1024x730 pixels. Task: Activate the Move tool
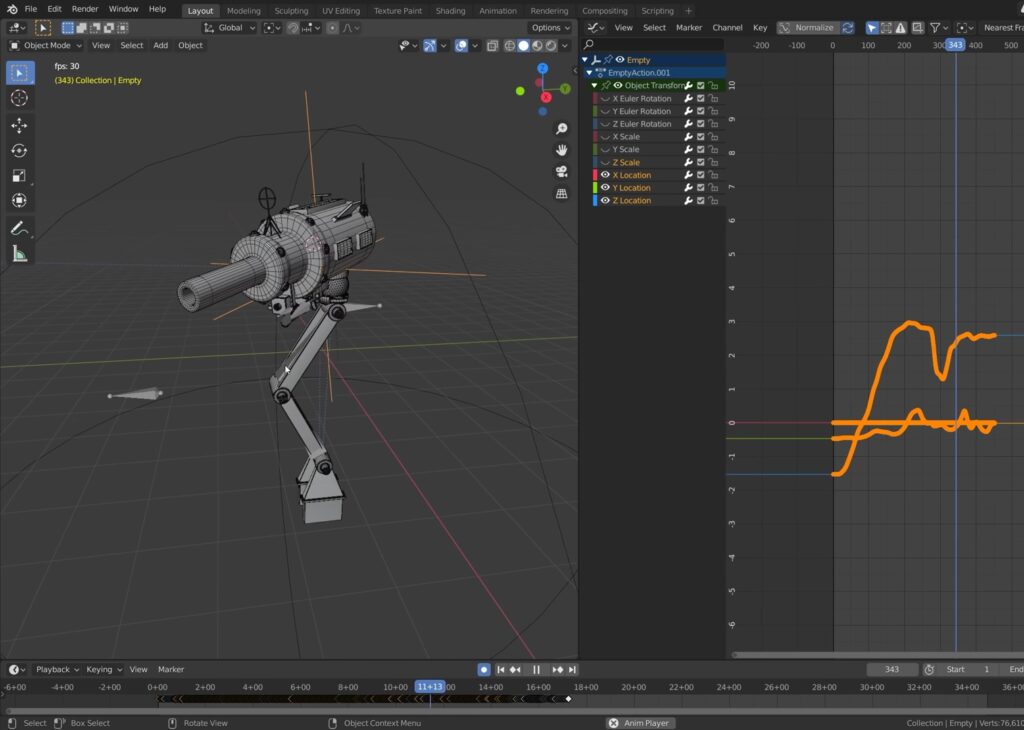[19, 125]
